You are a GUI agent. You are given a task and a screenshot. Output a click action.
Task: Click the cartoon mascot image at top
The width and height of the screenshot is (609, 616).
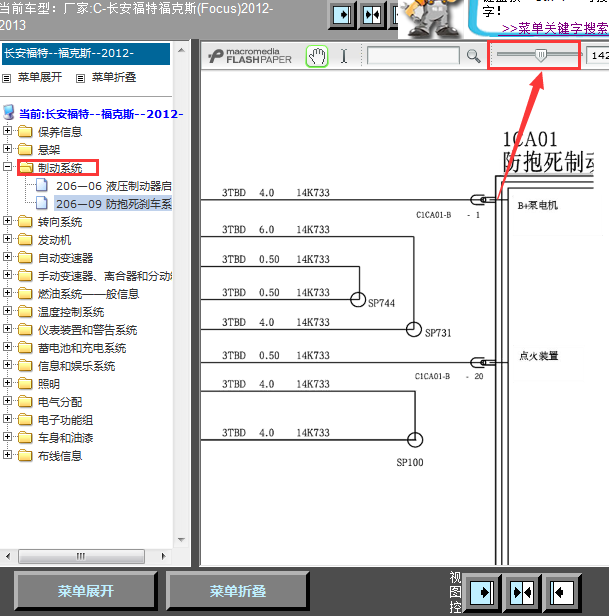[x=433, y=19]
